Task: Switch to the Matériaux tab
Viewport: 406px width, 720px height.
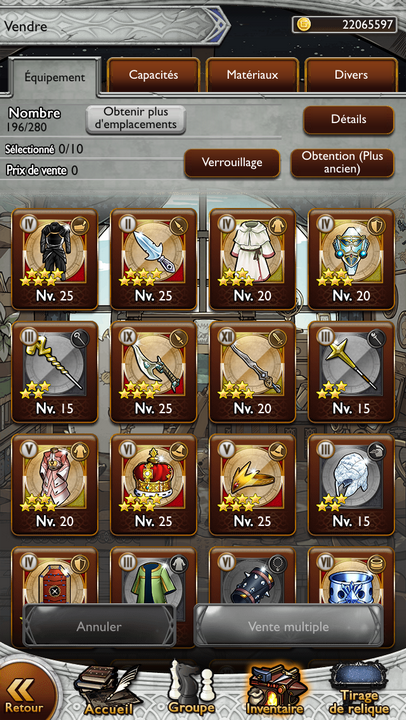Action: [253, 75]
